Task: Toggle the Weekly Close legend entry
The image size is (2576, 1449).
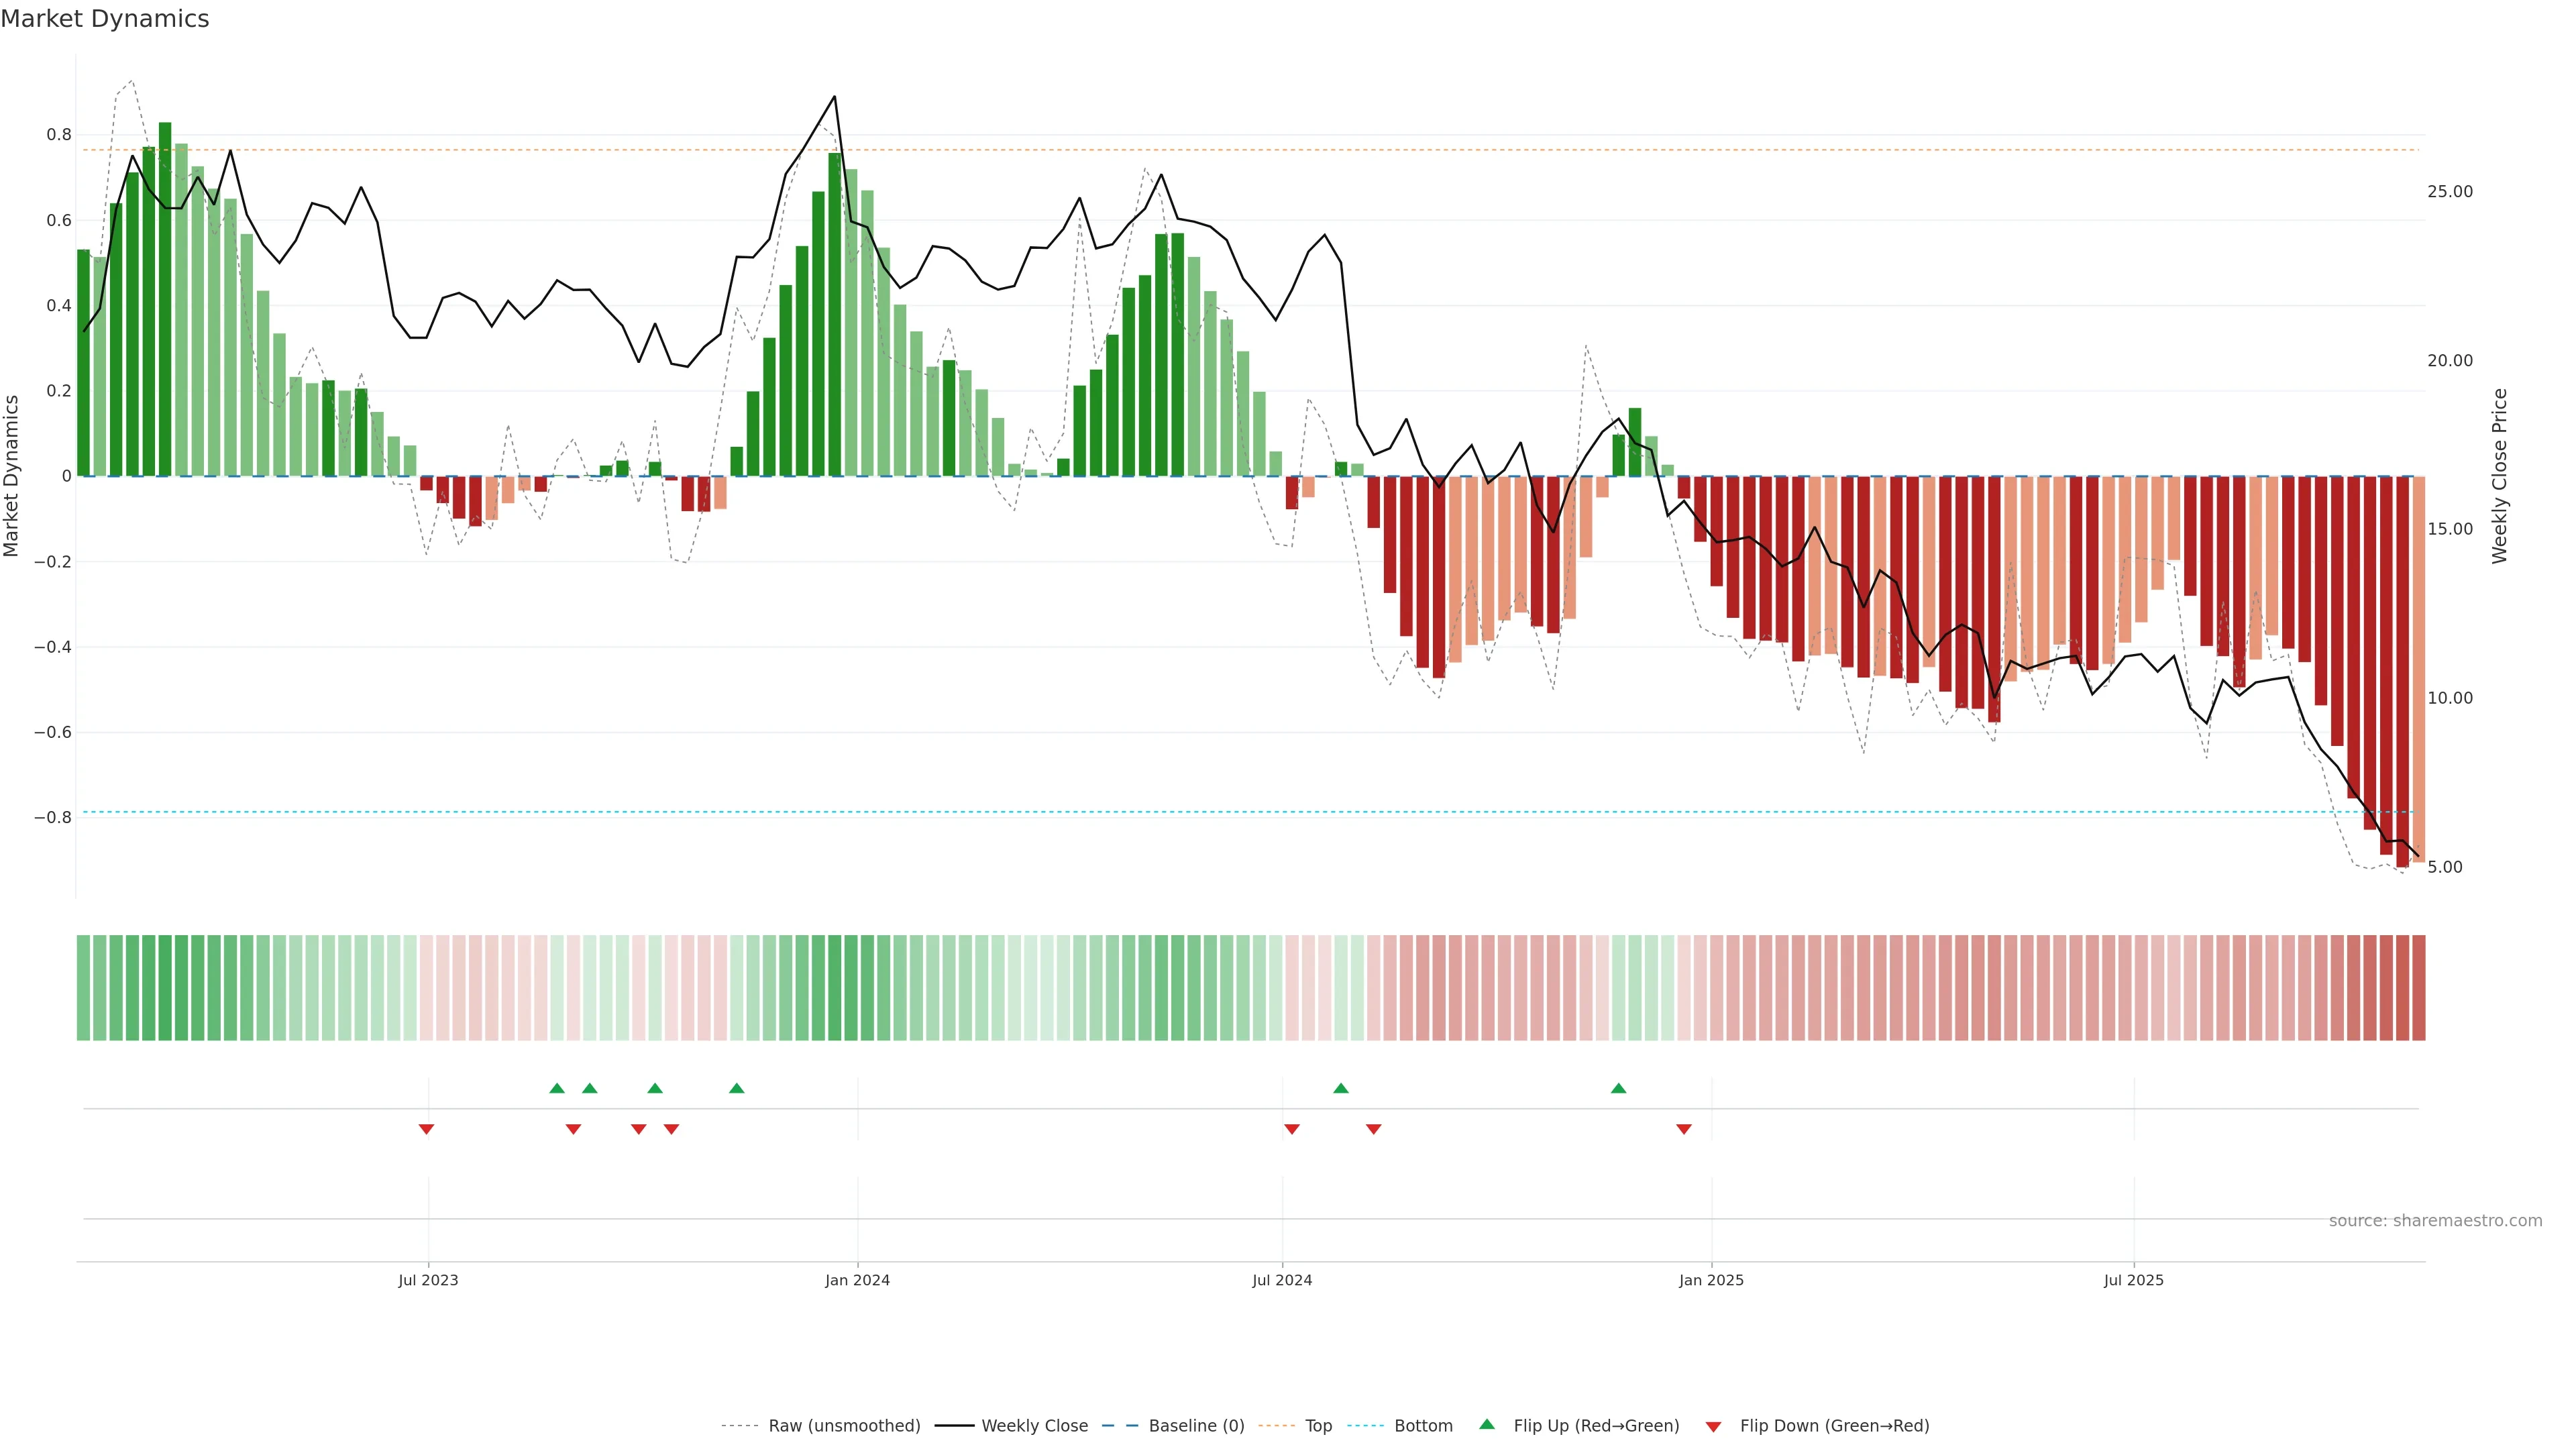Action: click(x=1034, y=1426)
